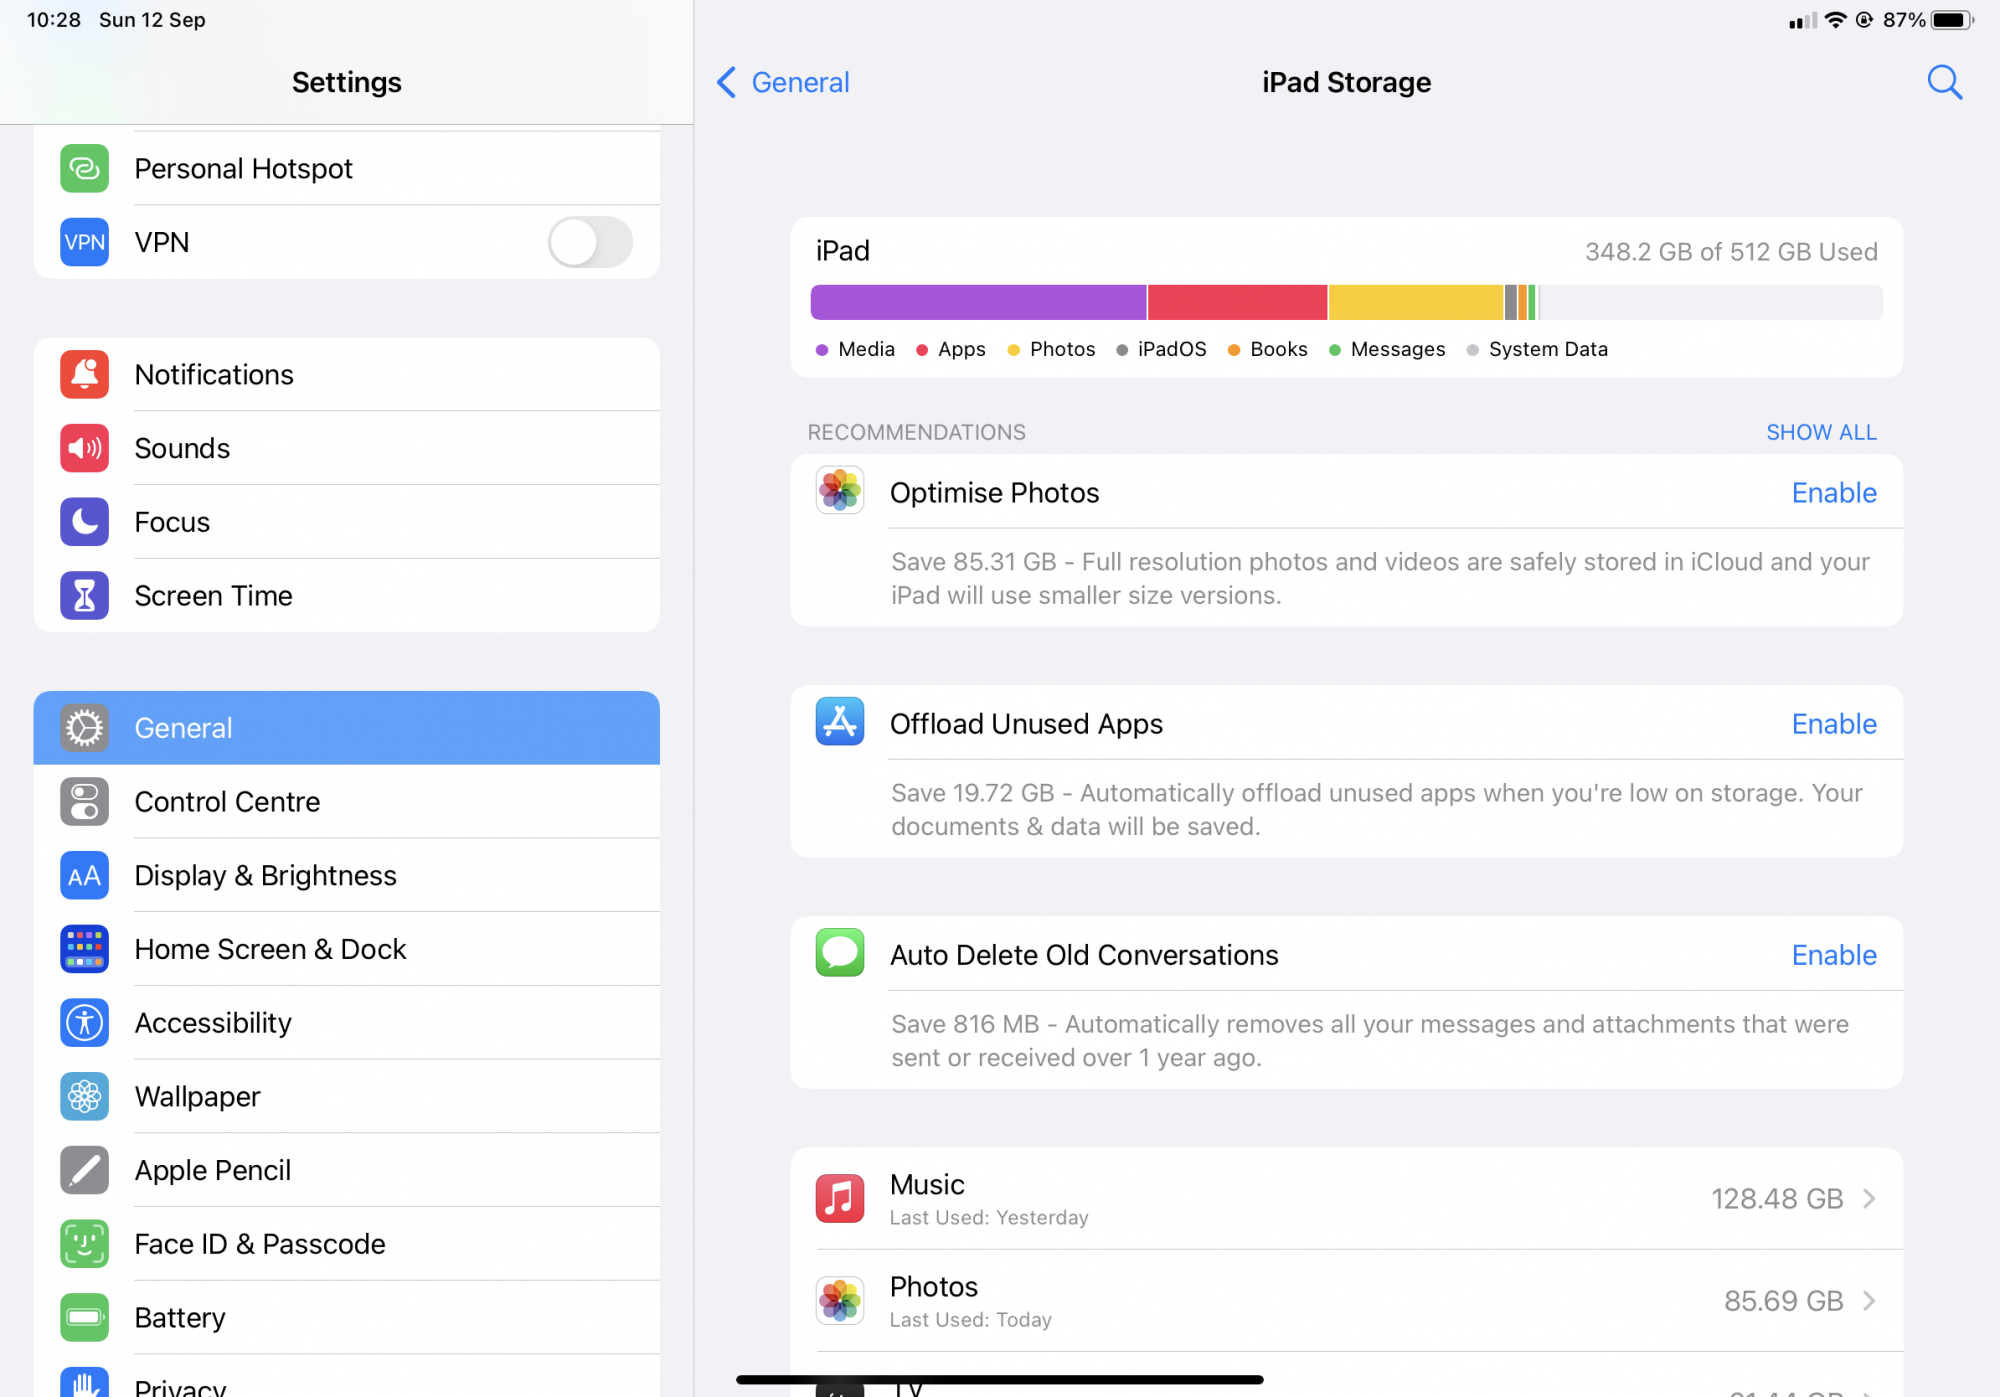Tap the Face ID & Passcode icon
The image size is (2000, 1397).
84,1244
